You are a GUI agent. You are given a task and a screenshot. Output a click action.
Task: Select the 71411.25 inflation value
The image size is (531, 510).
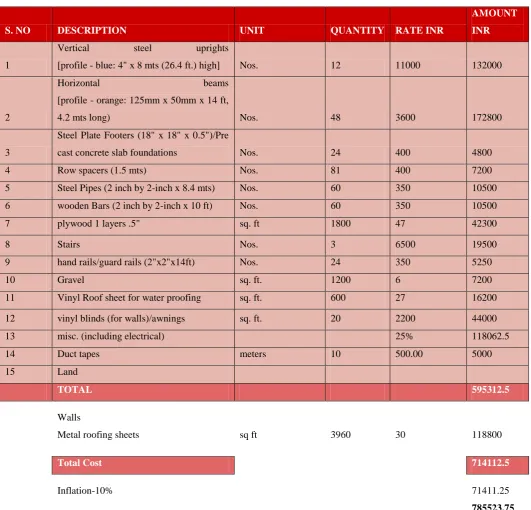pyautogui.click(x=490, y=491)
